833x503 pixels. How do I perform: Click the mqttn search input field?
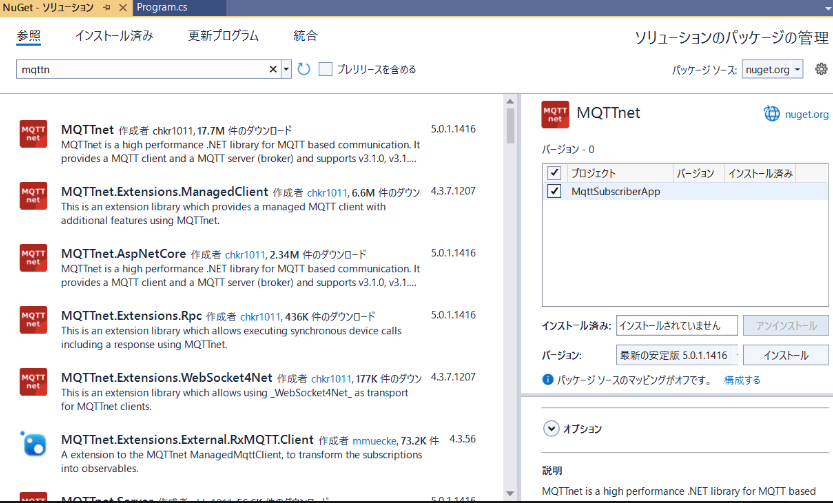[142, 69]
